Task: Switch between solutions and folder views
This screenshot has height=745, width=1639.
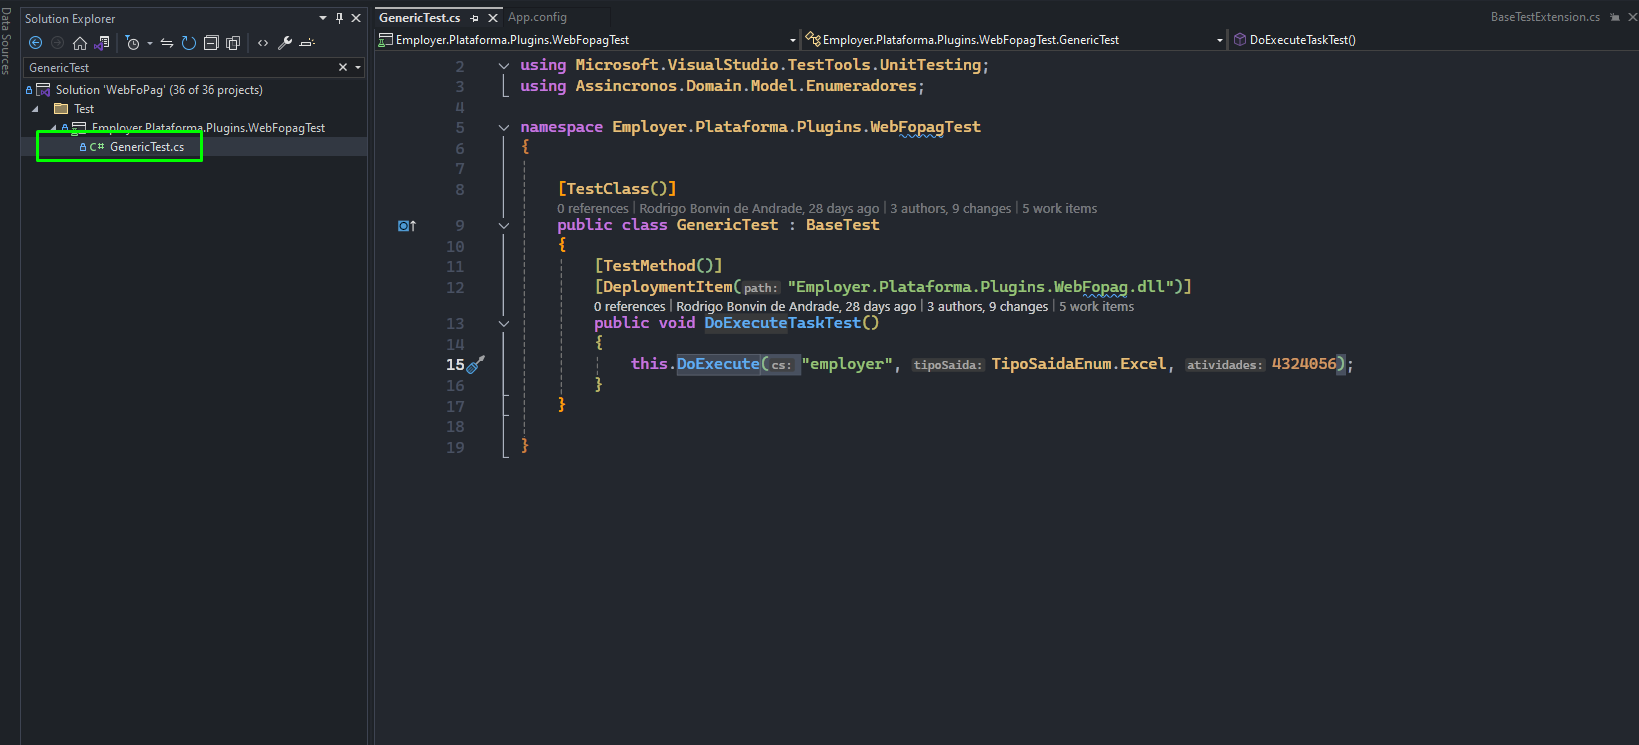Action: pos(101,43)
